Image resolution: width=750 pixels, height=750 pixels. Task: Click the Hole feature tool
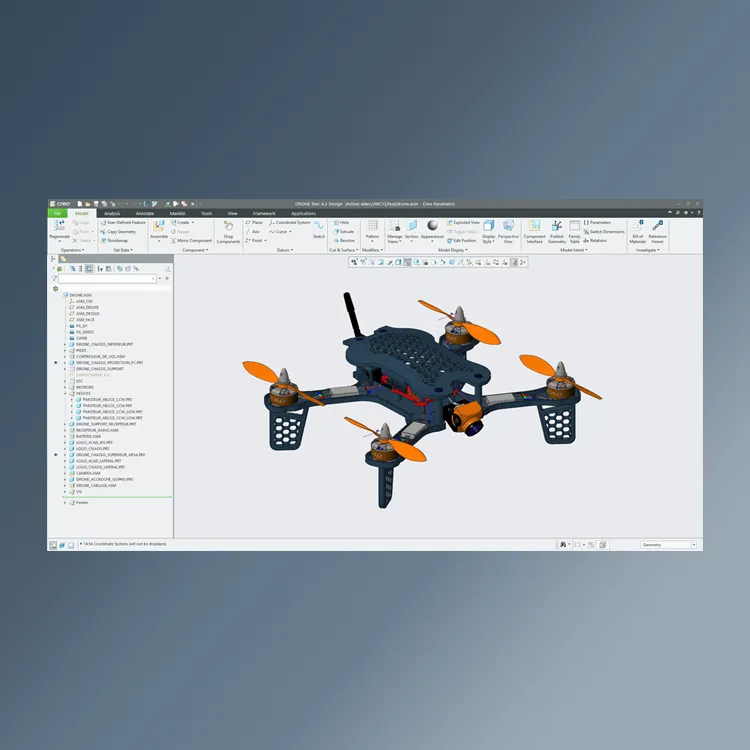coord(342,222)
